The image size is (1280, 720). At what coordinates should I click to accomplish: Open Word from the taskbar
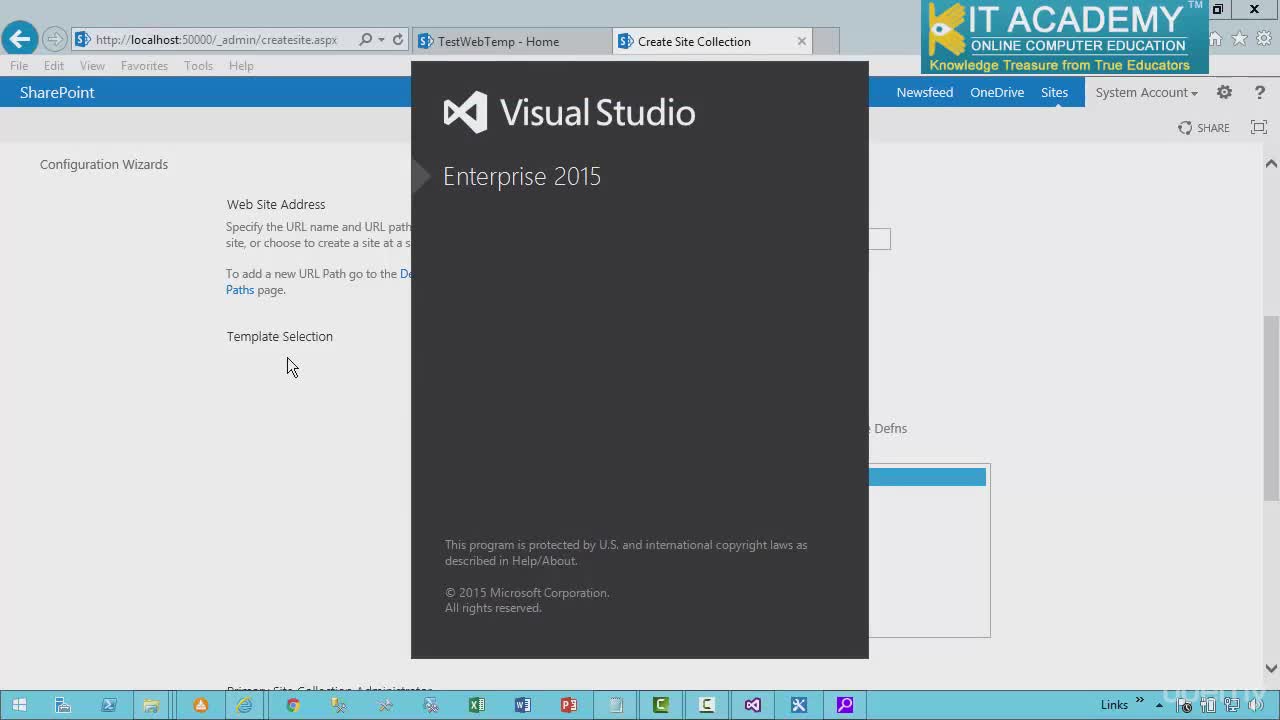(x=523, y=705)
